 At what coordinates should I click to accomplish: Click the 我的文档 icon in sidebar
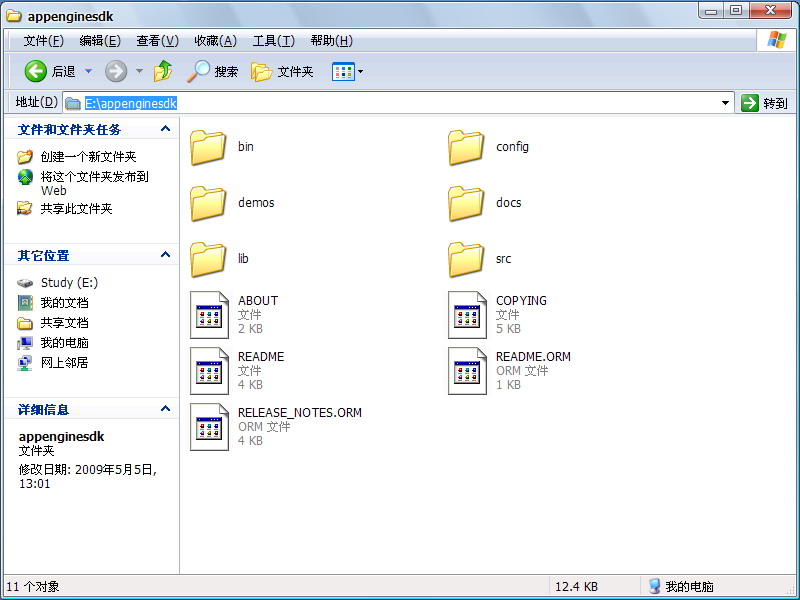pos(24,303)
